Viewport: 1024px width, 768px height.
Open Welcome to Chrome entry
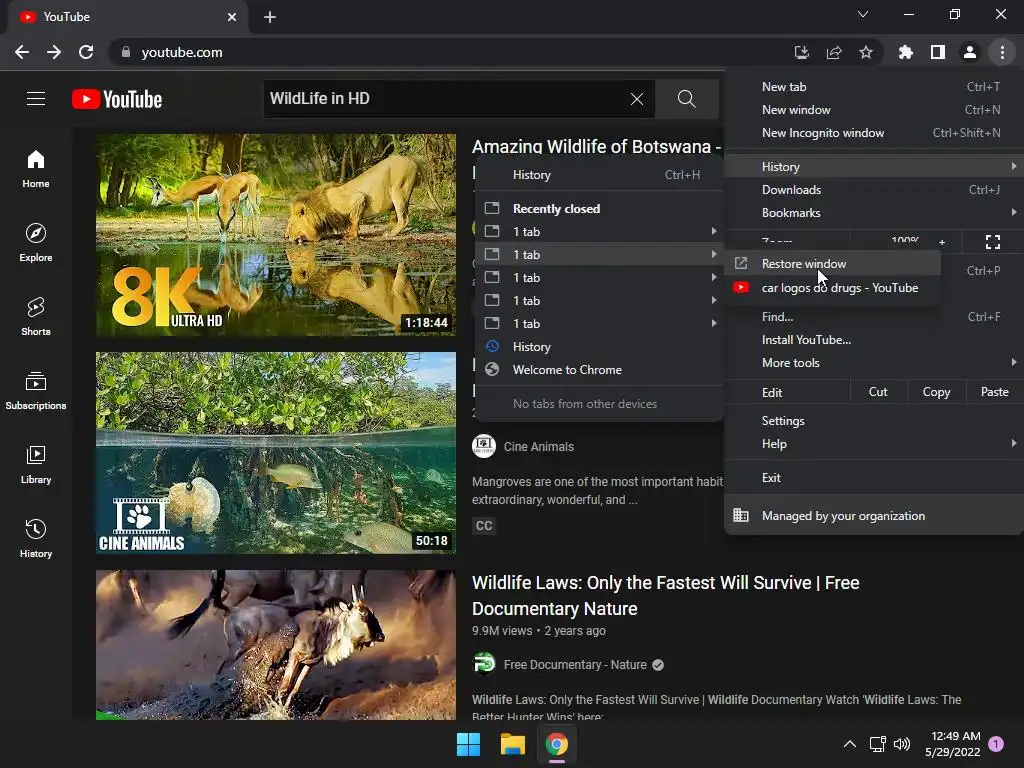click(599, 370)
